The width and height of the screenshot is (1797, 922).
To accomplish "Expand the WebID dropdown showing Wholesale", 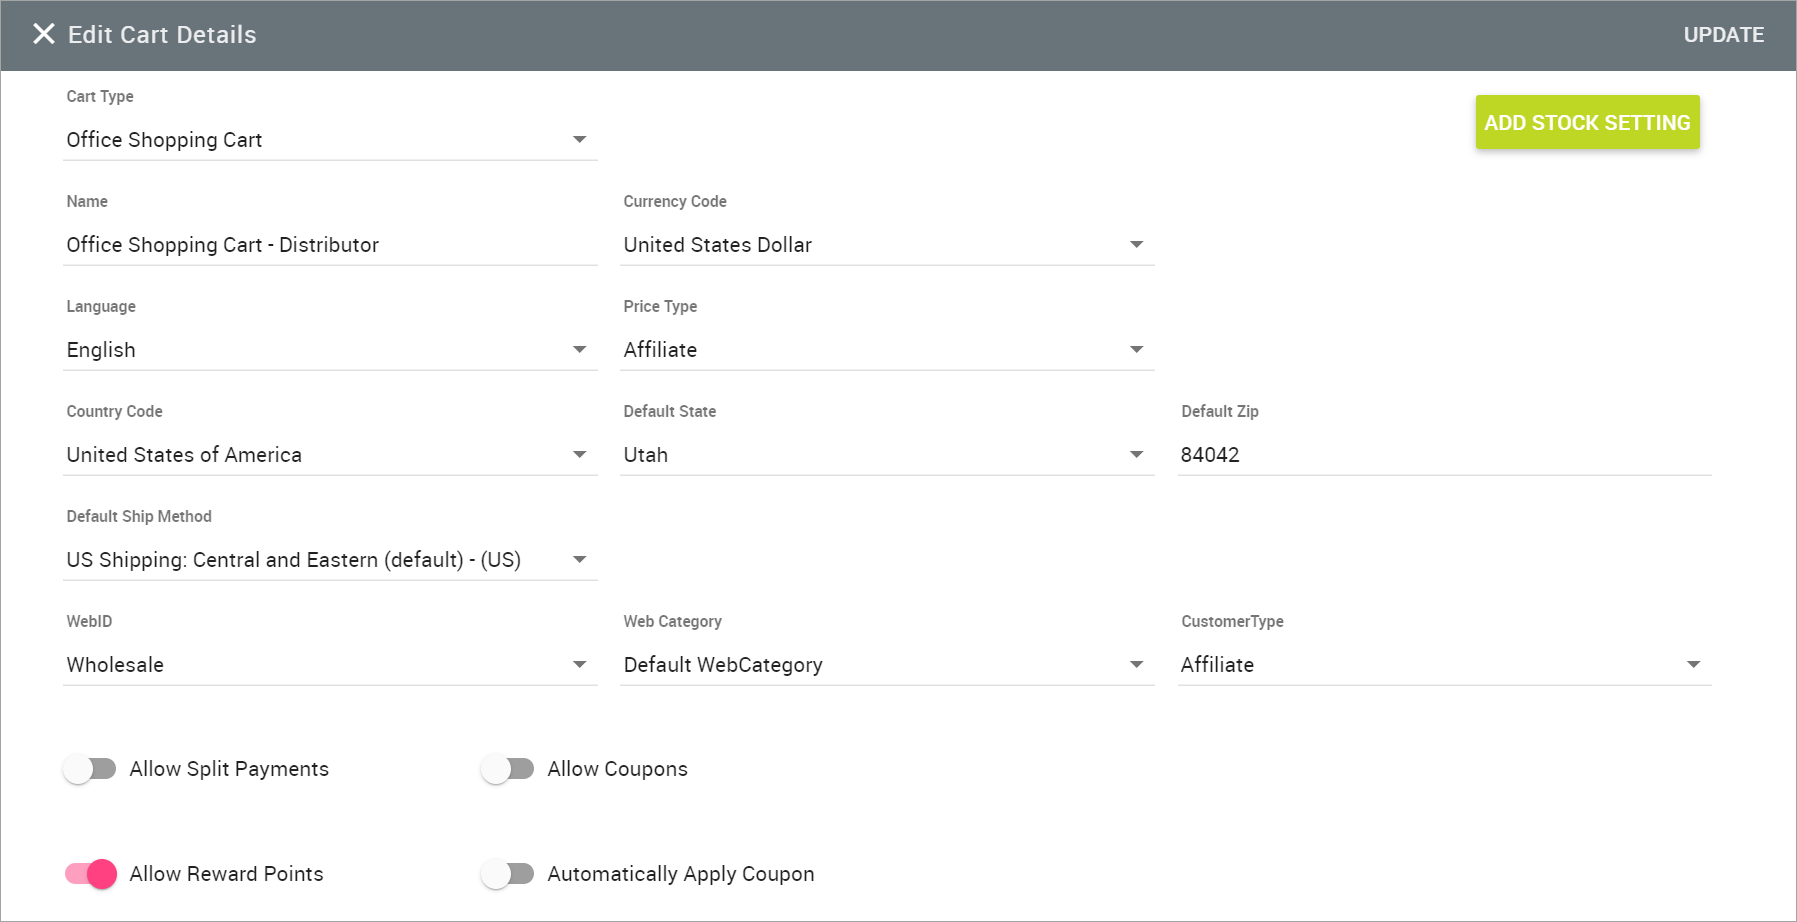I will [x=580, y=664].
